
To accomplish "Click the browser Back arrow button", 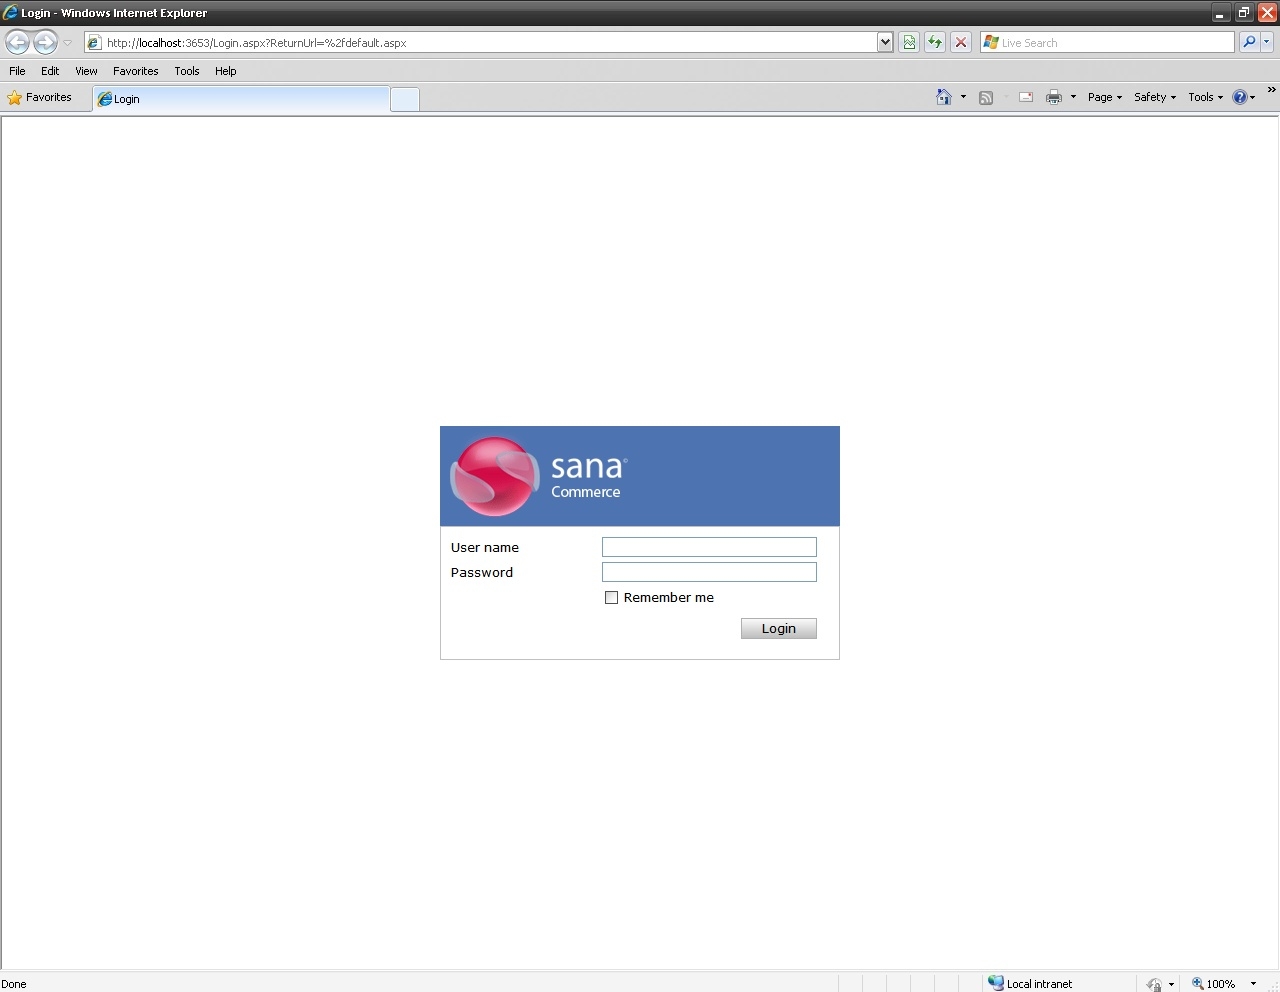I will pos(18,42).
